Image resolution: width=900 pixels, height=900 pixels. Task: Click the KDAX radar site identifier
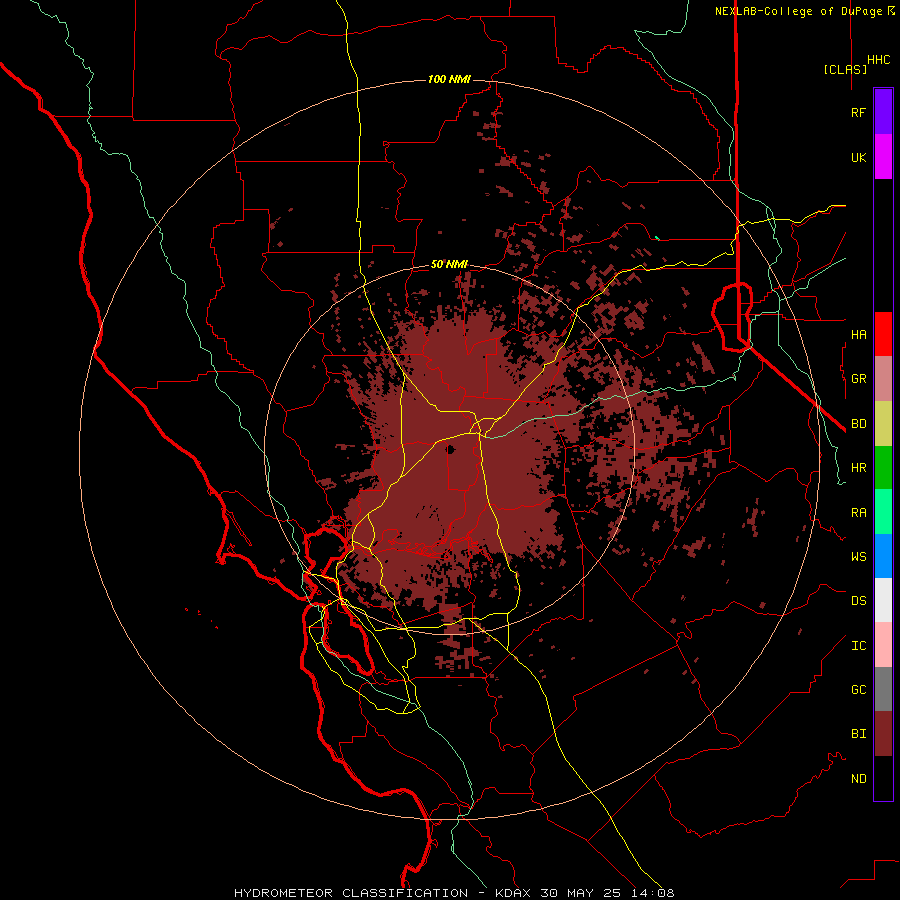click(x=513, y=893)
